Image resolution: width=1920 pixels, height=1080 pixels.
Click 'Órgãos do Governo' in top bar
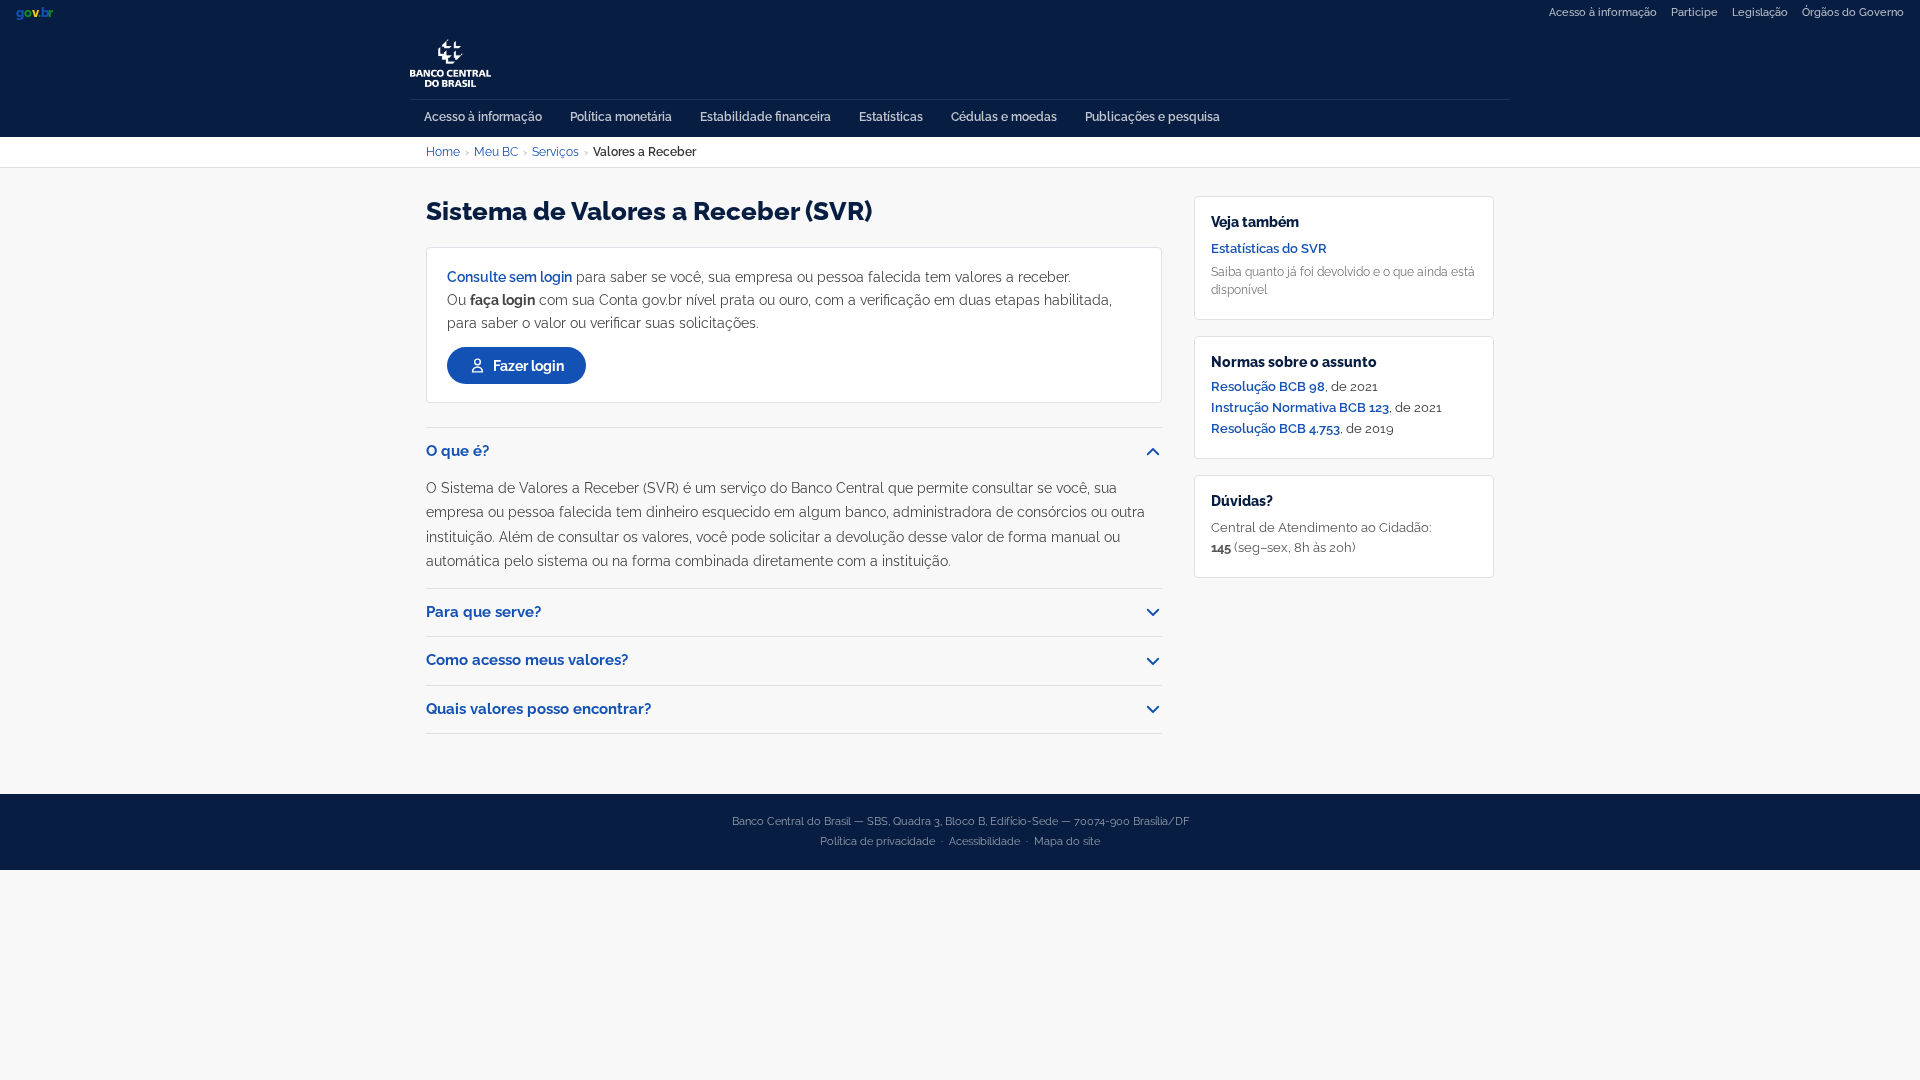point(1852,13)
